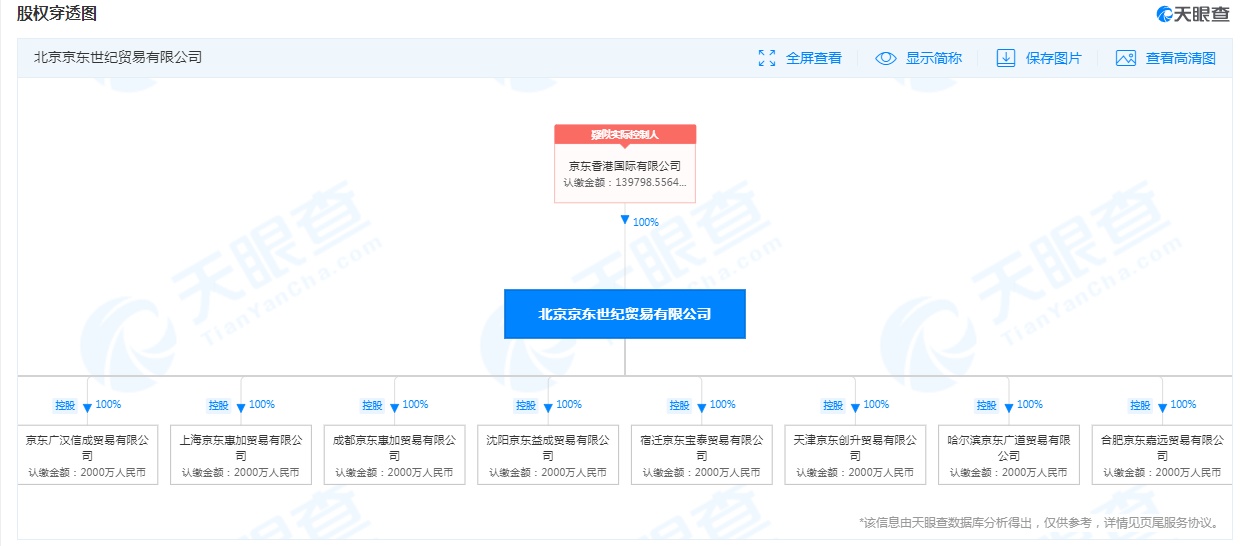Click 控股 tag above 上海京东惠加贸易
This screenshot has height=546, width=1240.
(x=219, y=405)
